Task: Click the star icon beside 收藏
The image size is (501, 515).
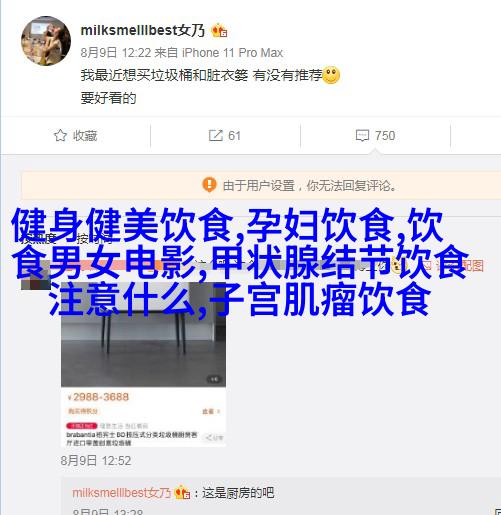Action: pos(60,135)
